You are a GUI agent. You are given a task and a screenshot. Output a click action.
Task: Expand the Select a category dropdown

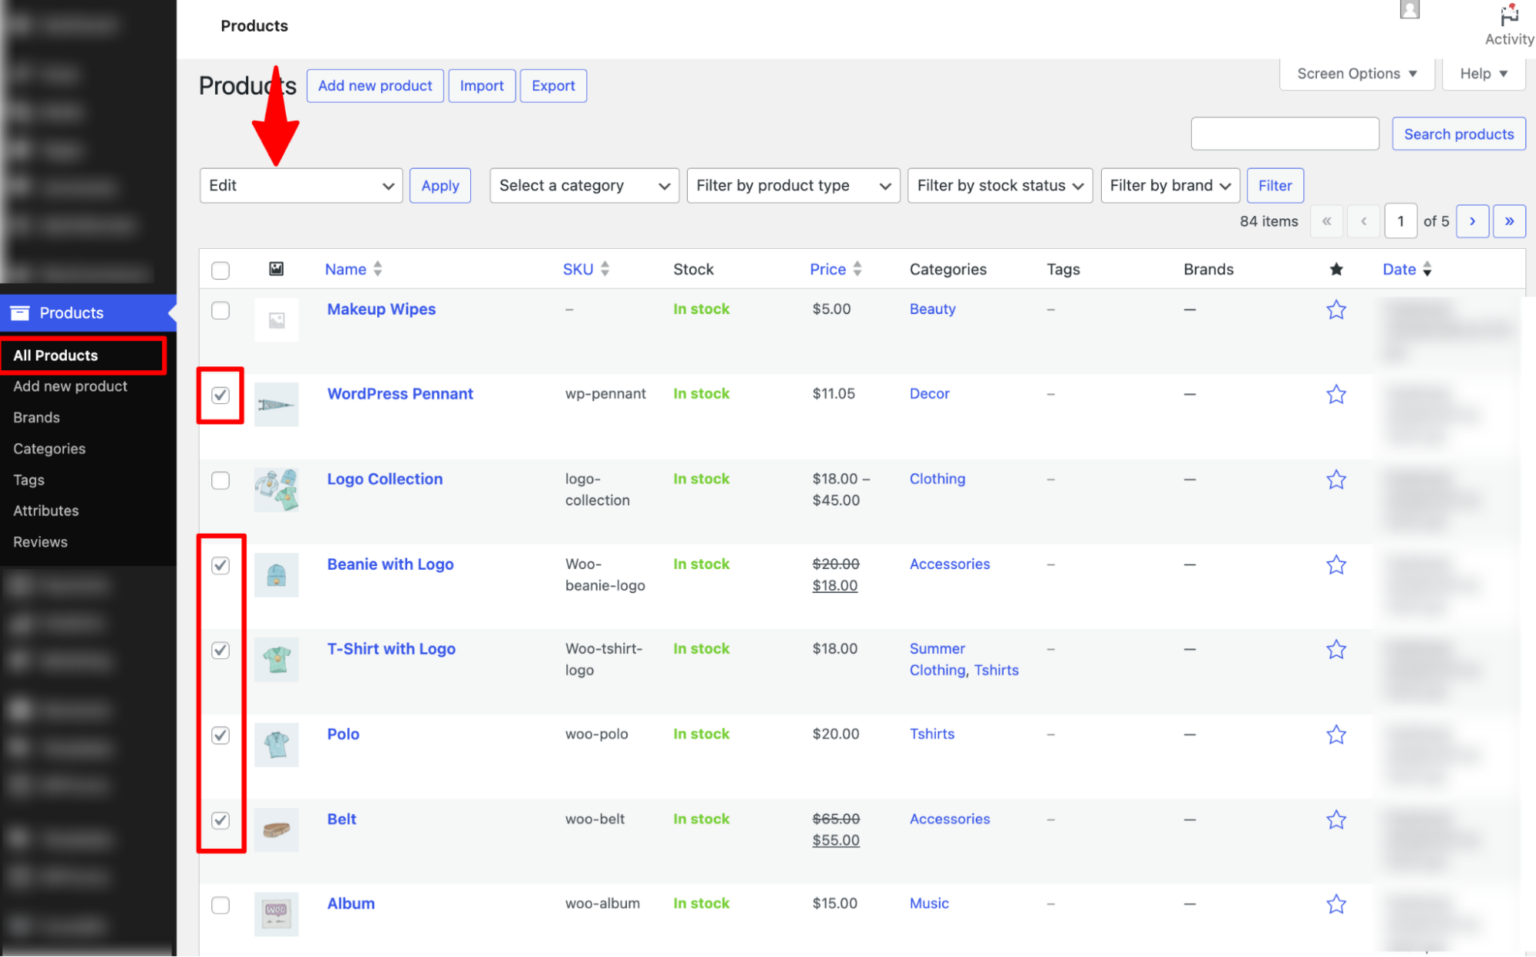[x=584, y=185]
